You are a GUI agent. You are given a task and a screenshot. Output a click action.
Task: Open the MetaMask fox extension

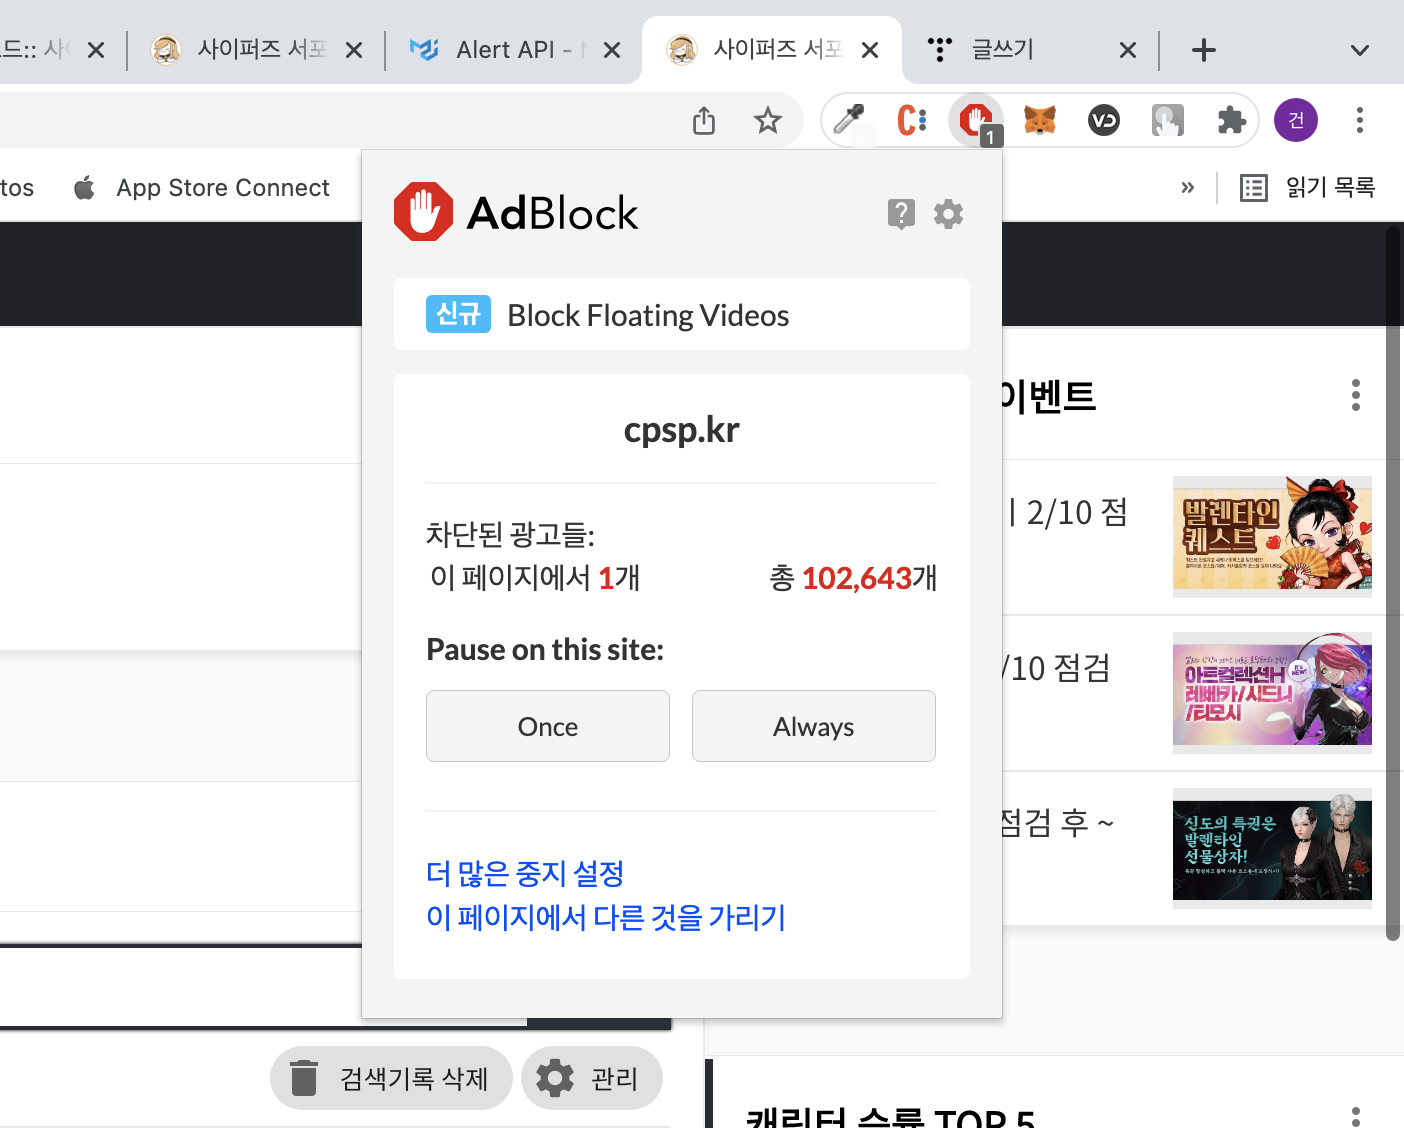coord(1040,120)
